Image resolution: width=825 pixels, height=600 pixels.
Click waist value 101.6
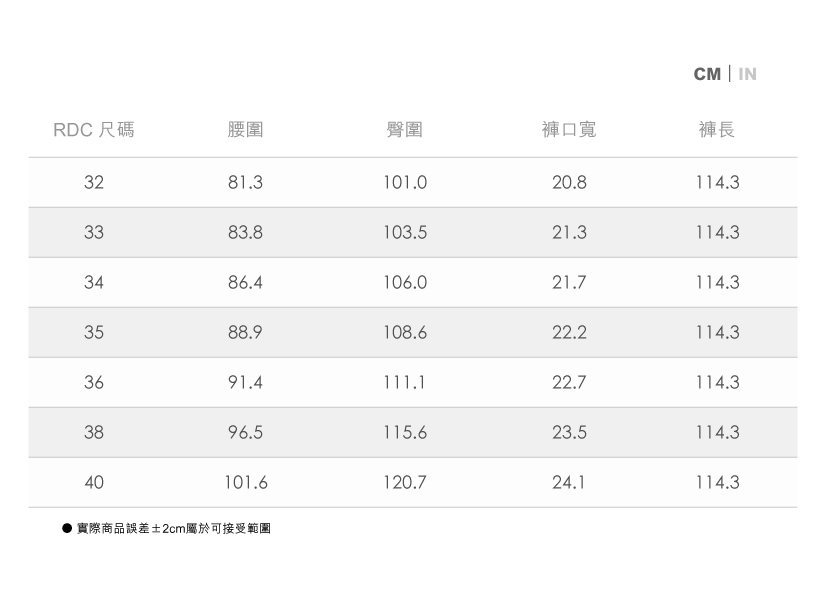coord(245,483)
